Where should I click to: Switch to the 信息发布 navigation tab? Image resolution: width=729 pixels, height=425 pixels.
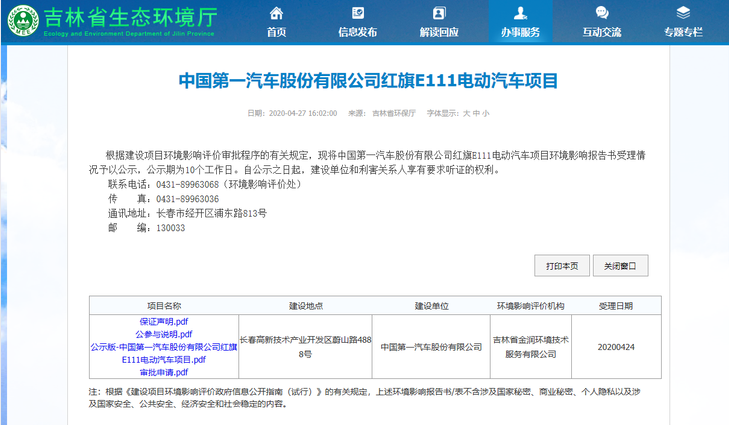[x=357, y=32]
